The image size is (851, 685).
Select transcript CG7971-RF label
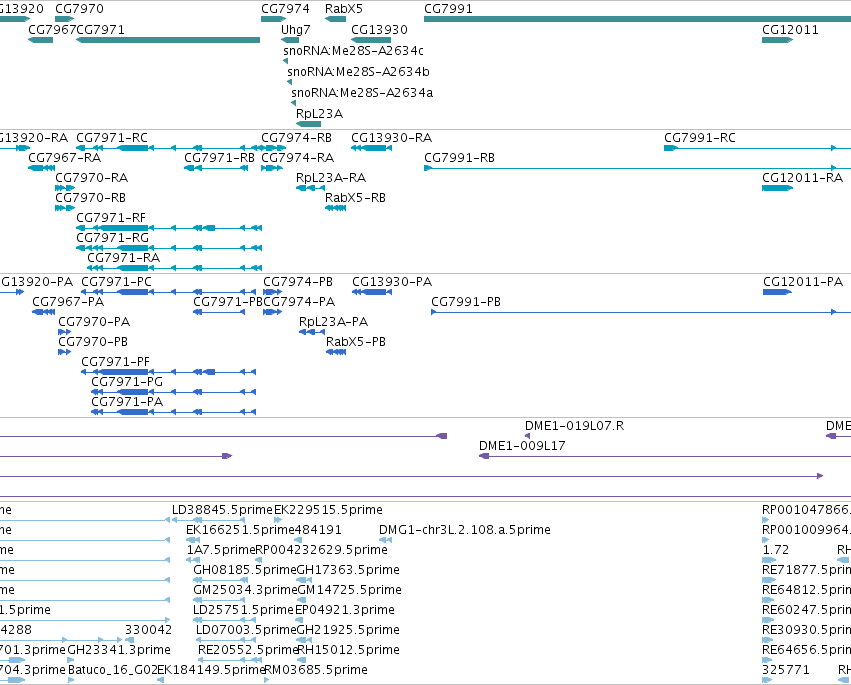pos(111,218)
